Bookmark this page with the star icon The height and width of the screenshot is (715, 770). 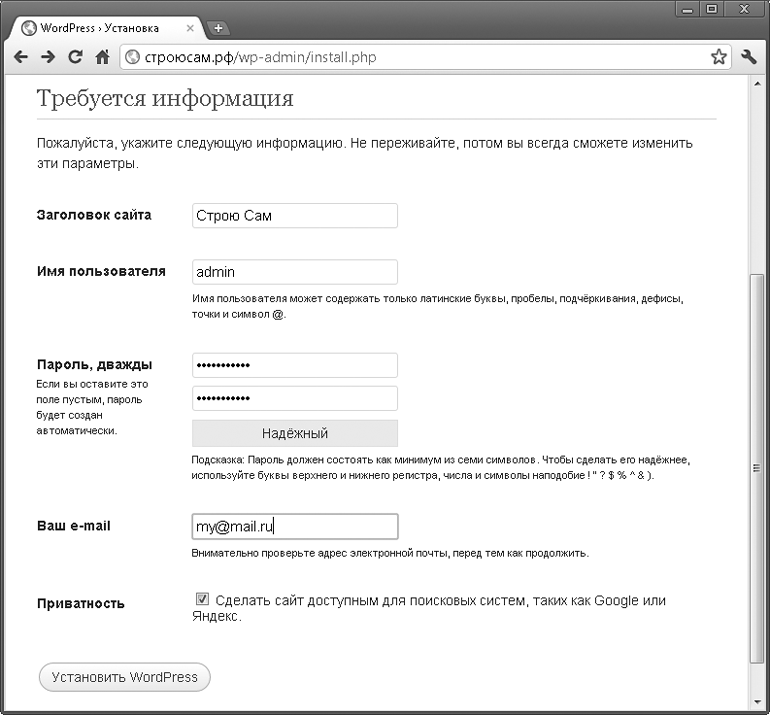(x=718, y=57)
